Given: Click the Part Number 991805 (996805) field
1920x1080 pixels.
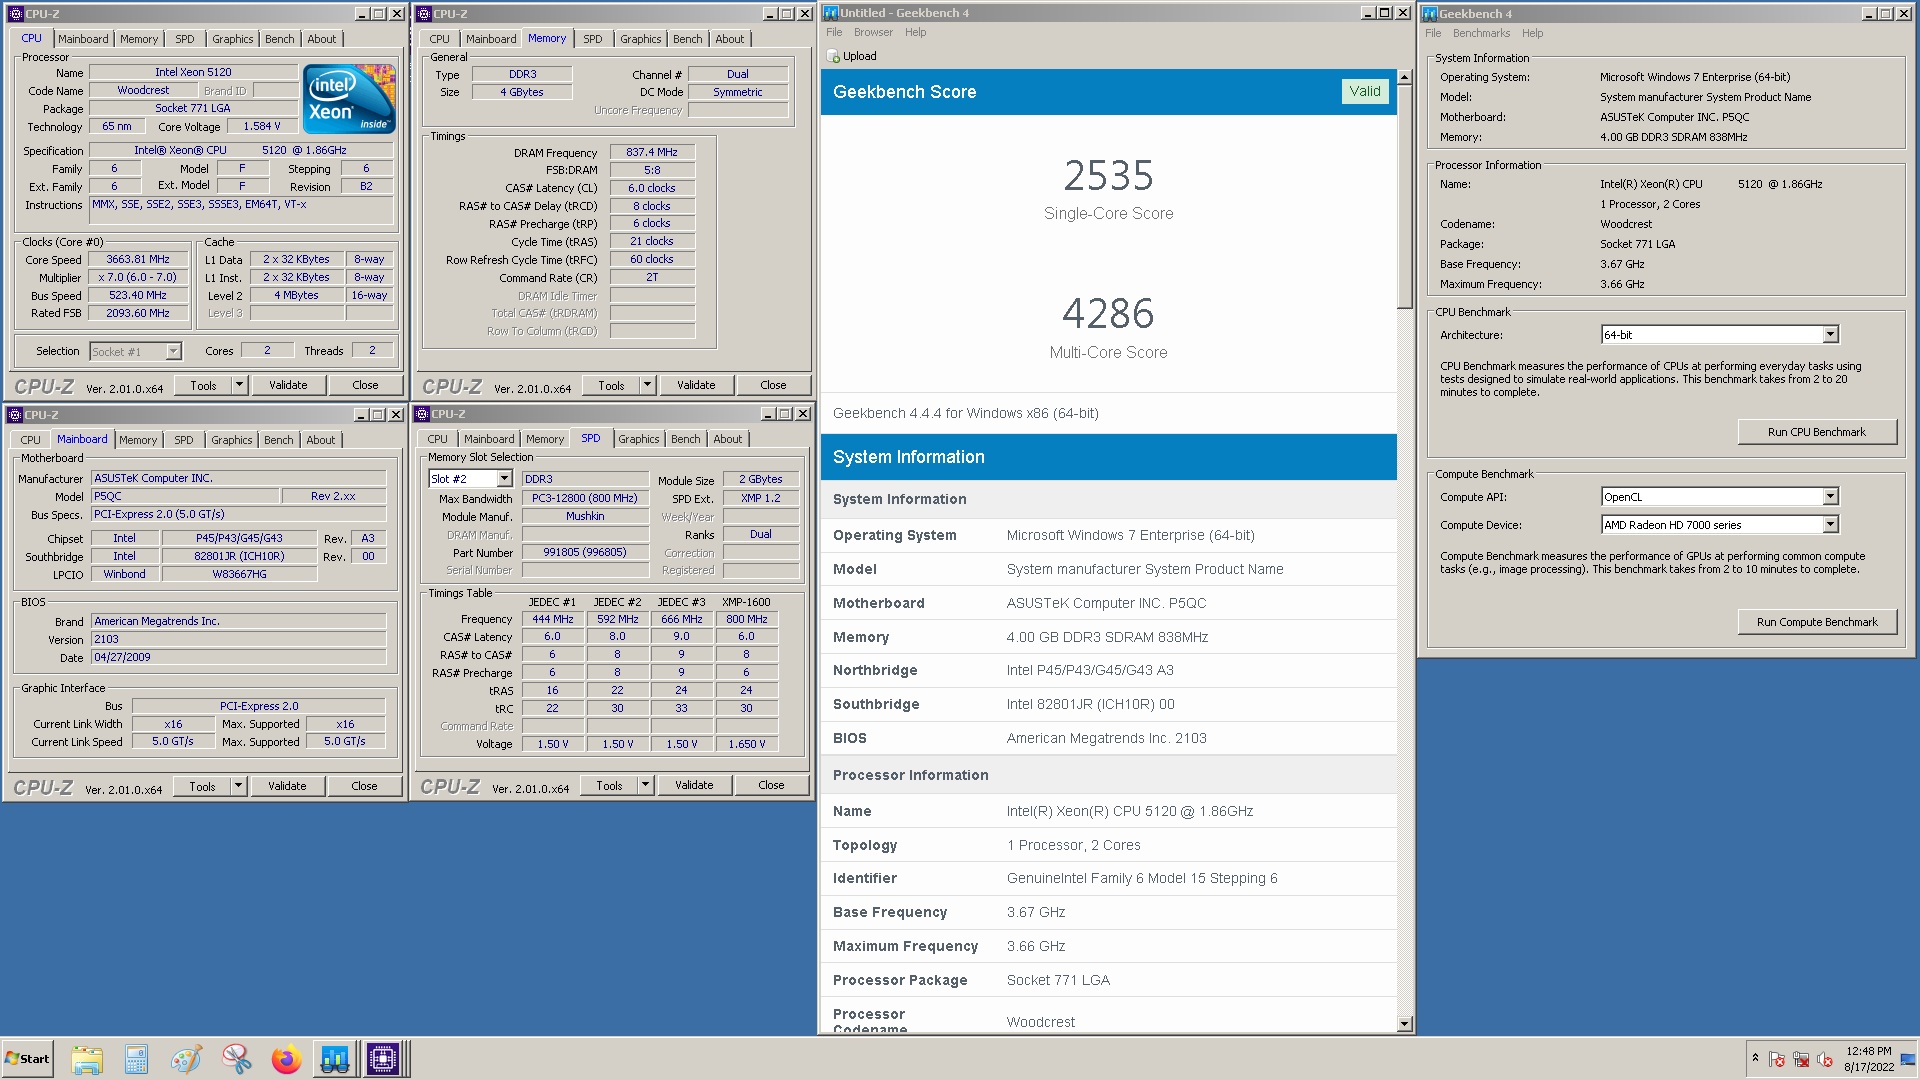Looking at the screenshot, I should click(585, 552).
